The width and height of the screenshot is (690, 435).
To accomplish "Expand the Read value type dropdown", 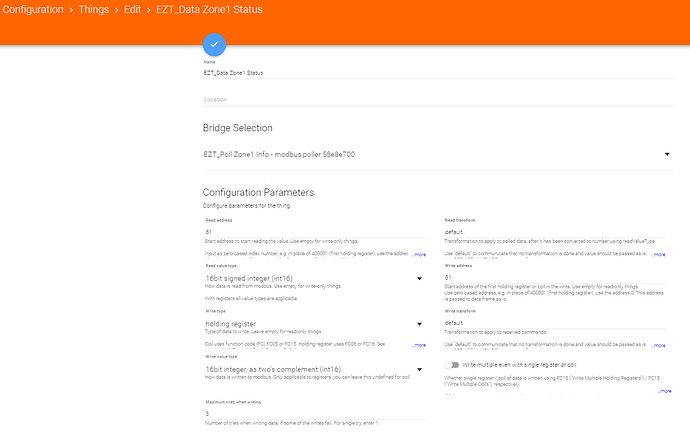I will coord(415,278).
